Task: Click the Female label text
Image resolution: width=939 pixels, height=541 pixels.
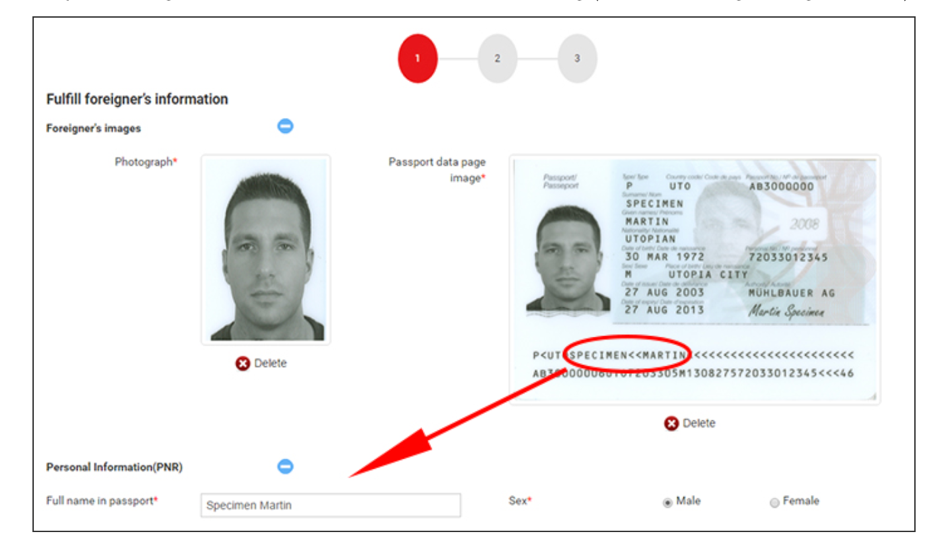Action: (x=801, y=501)
